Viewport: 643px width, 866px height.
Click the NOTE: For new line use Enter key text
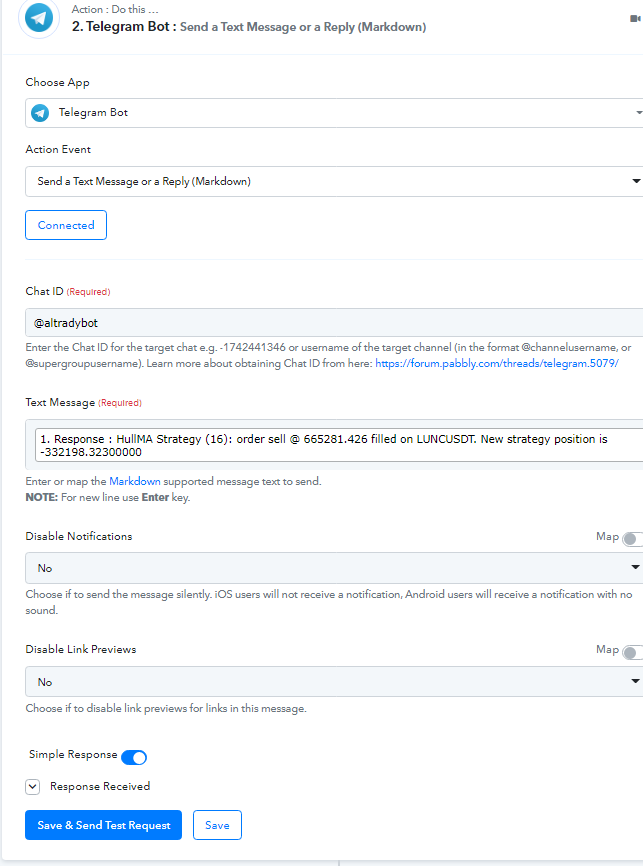108,497
